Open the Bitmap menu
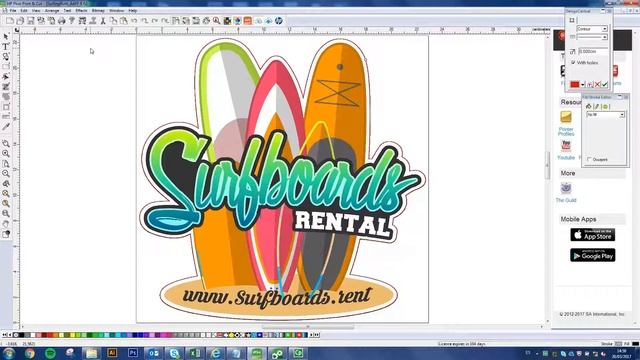This screenshot has height=360, width=640. (x=98, y=10)
